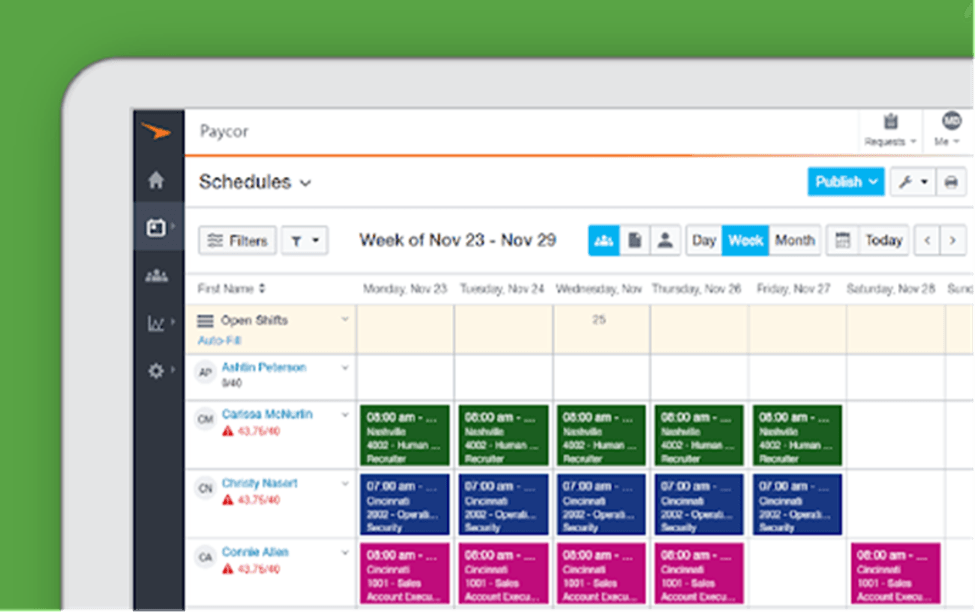
Task: Open the analytics chart icon in sidebar
Action: click(156, 324)
